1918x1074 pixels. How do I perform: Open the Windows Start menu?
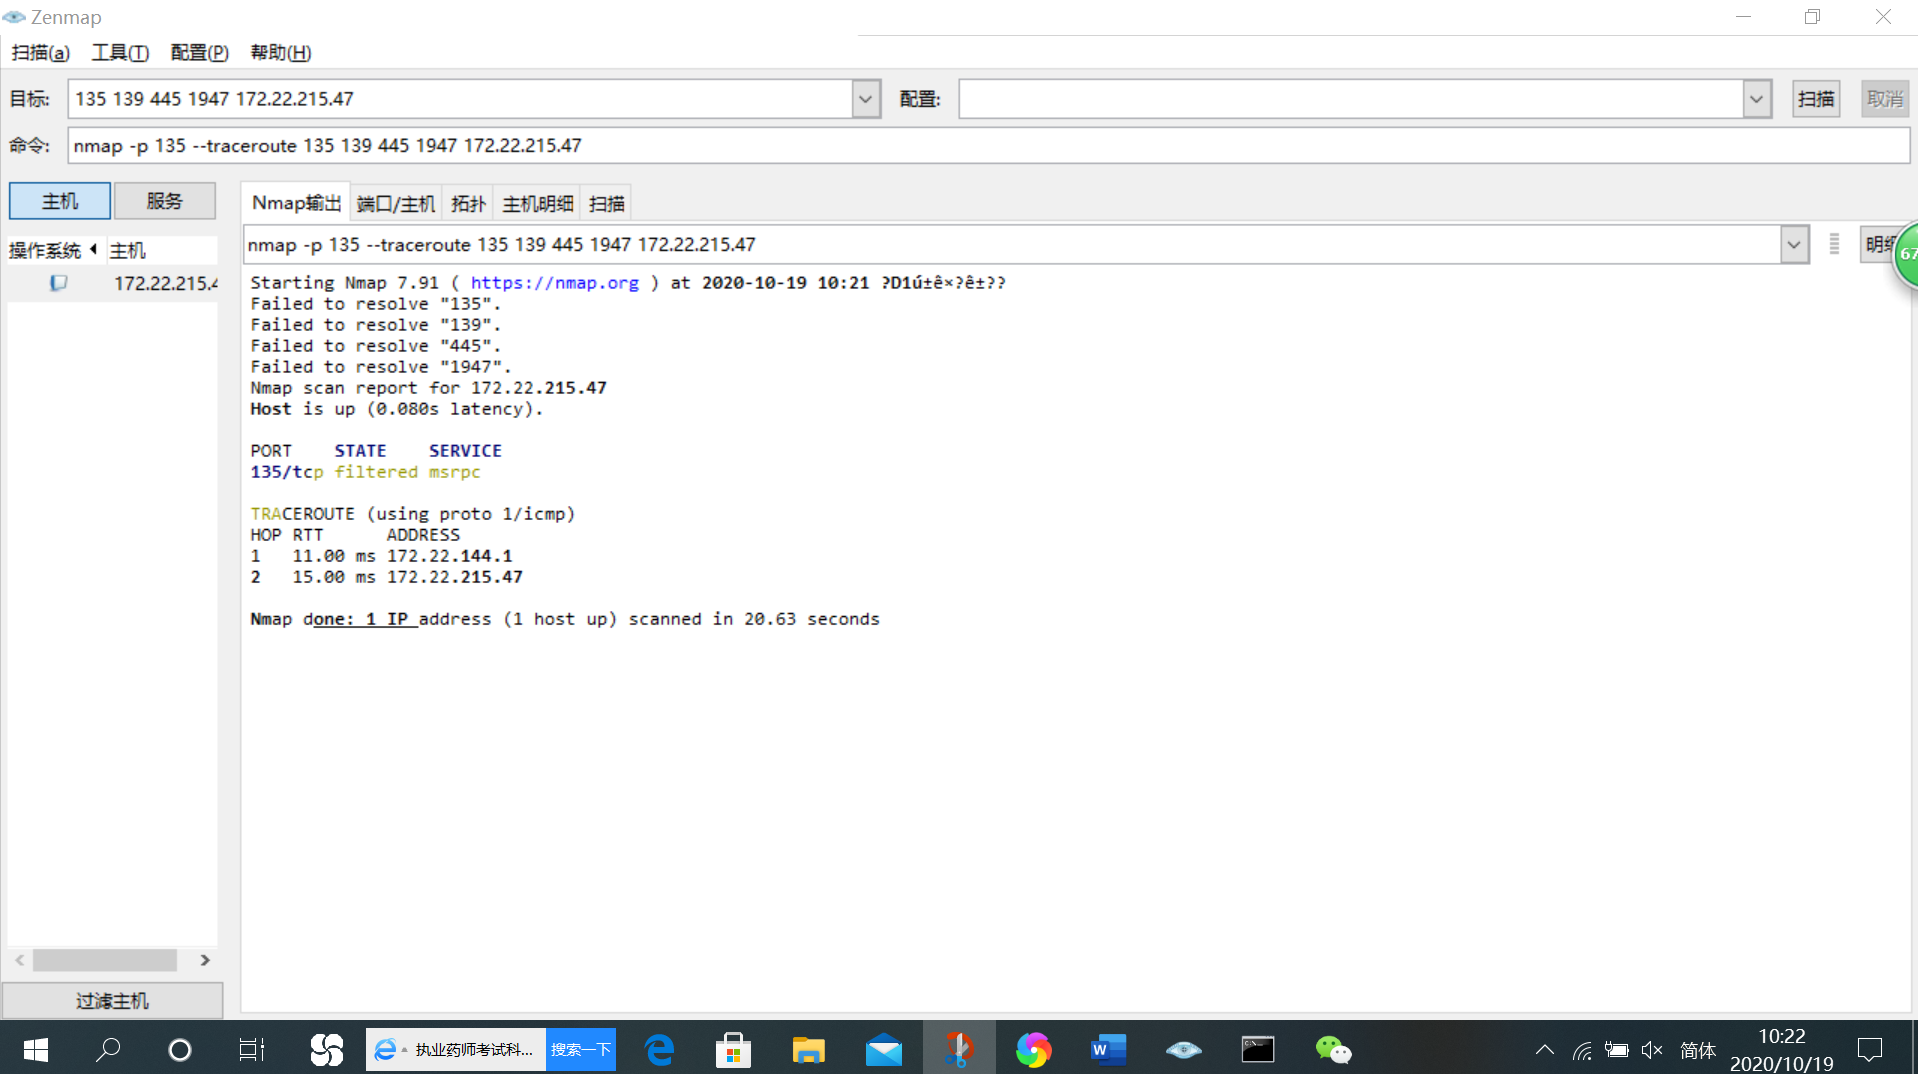click(x=36, y=1049)
